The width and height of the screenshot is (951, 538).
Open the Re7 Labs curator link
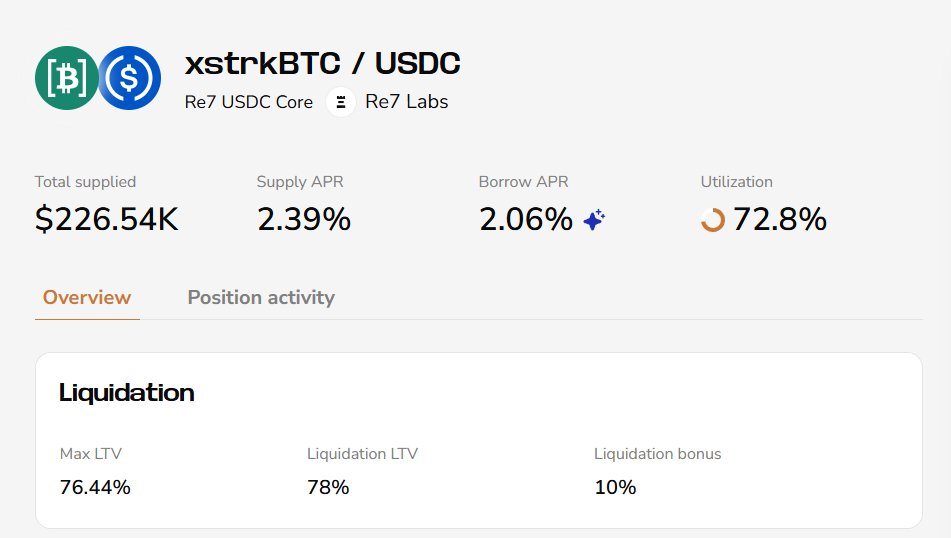(x=406, y=102)
